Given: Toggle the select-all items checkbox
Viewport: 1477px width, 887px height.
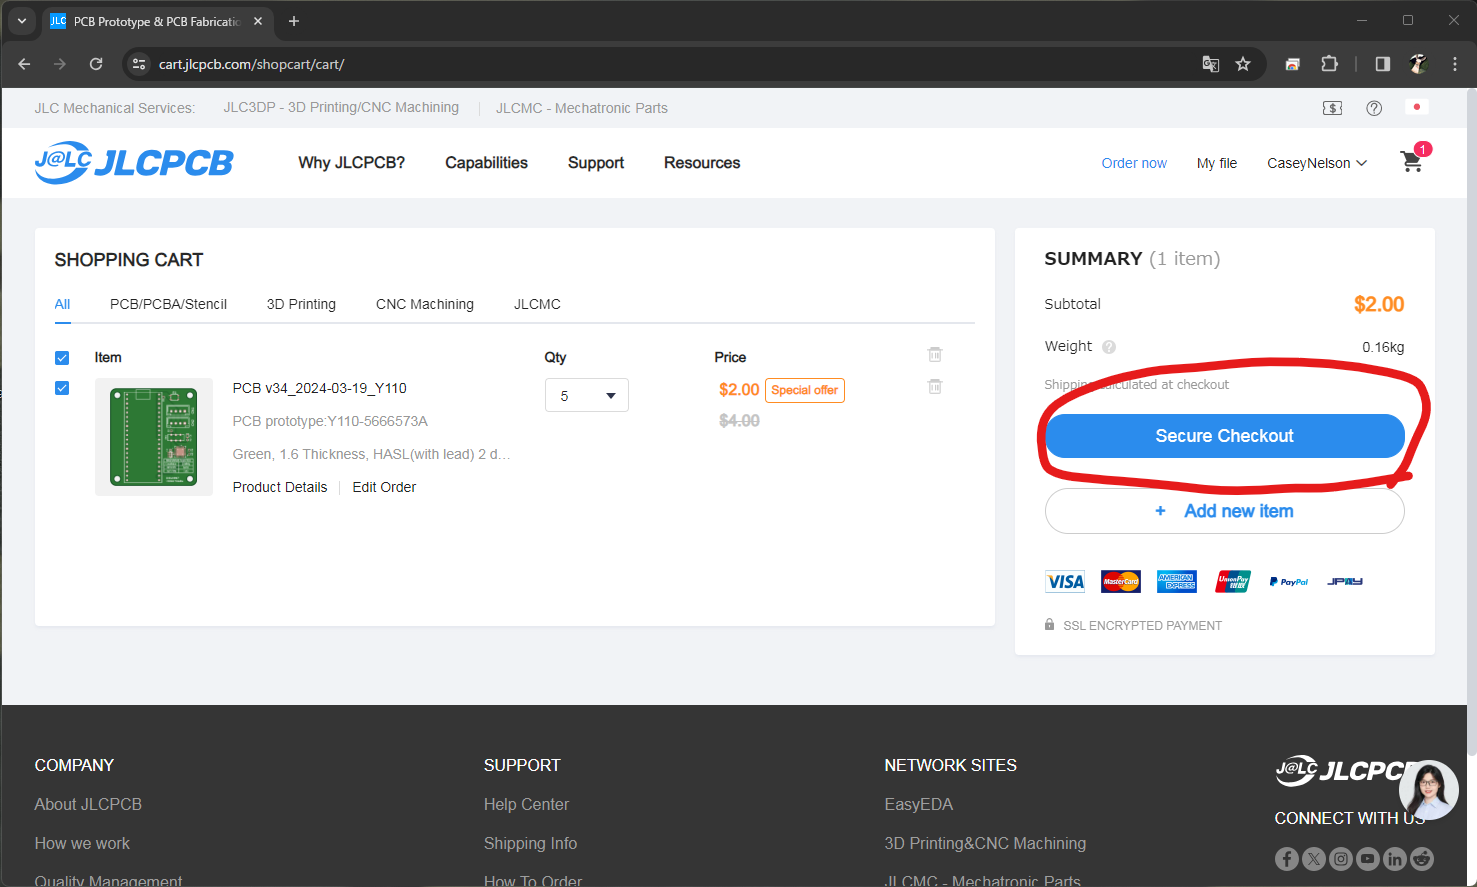Looking at the screenshot, I should tap(62, 358).
